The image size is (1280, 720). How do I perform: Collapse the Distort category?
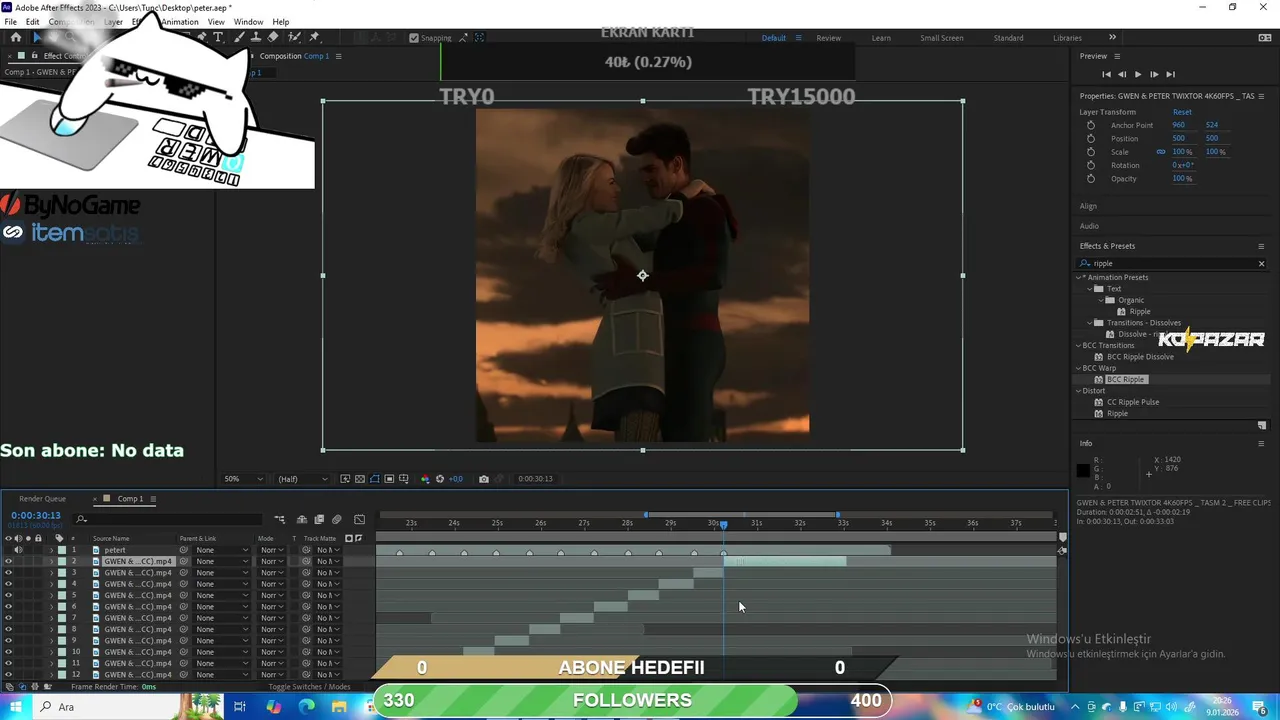pyautogui.click(x=1080, y=391)
